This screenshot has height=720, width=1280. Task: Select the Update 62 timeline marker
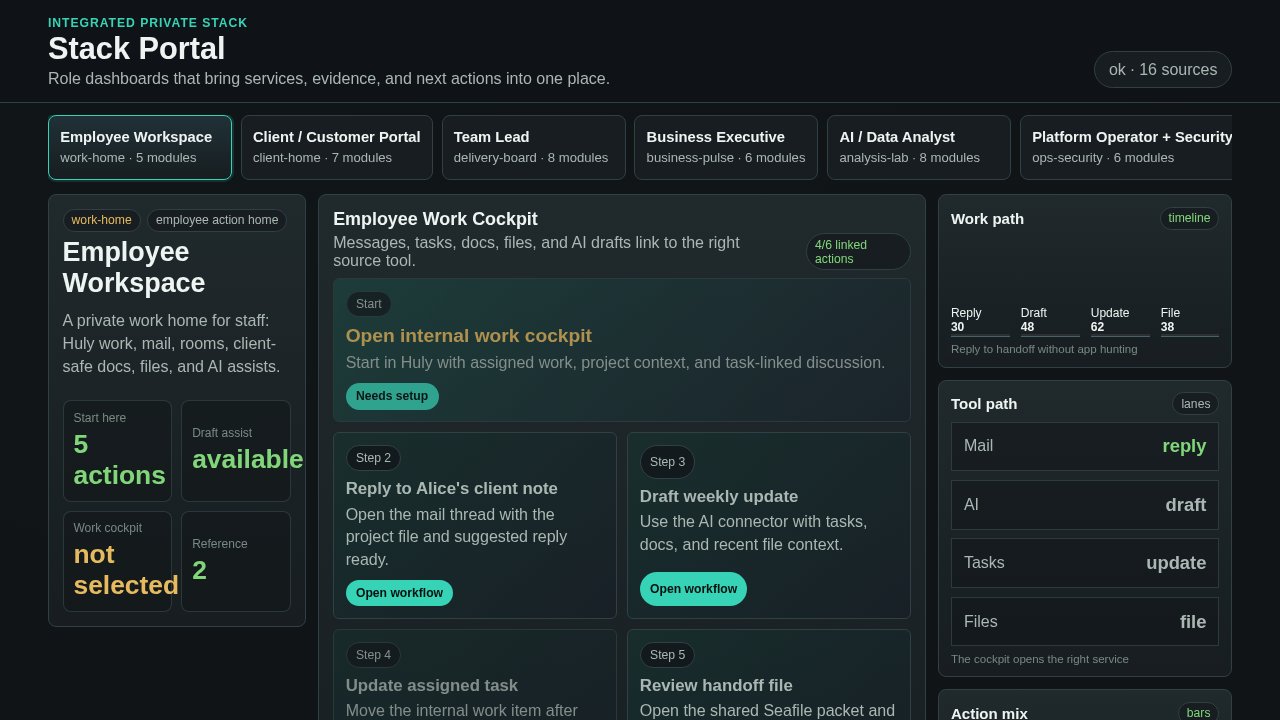click(x=1120, y=321)
